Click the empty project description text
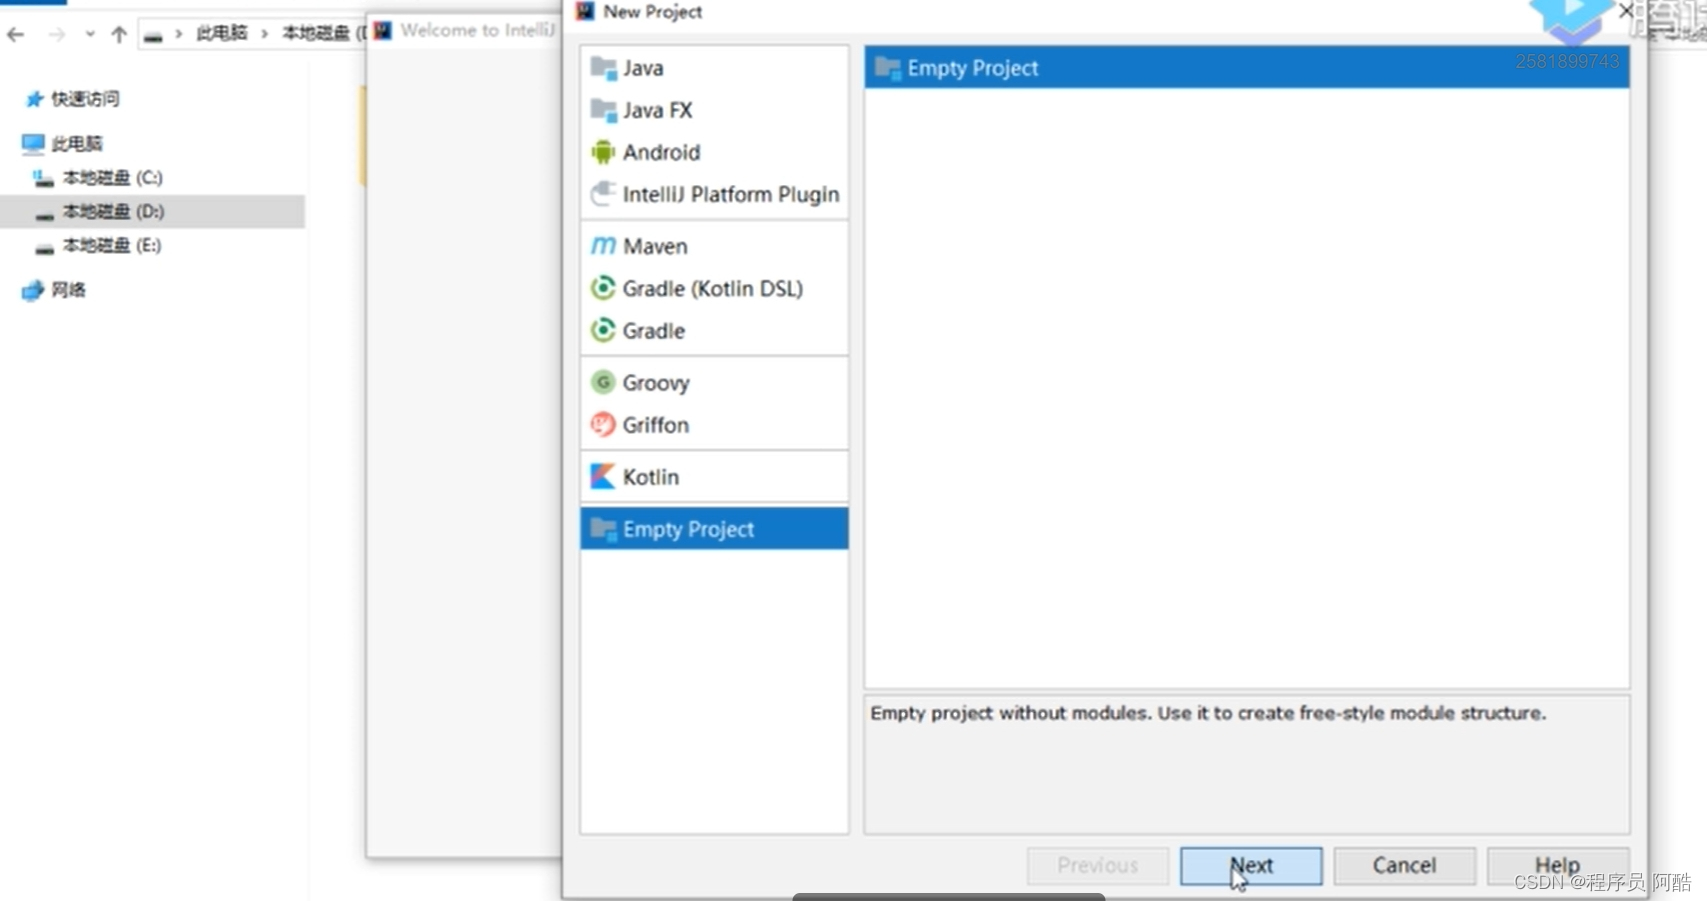 point(1208,713)
